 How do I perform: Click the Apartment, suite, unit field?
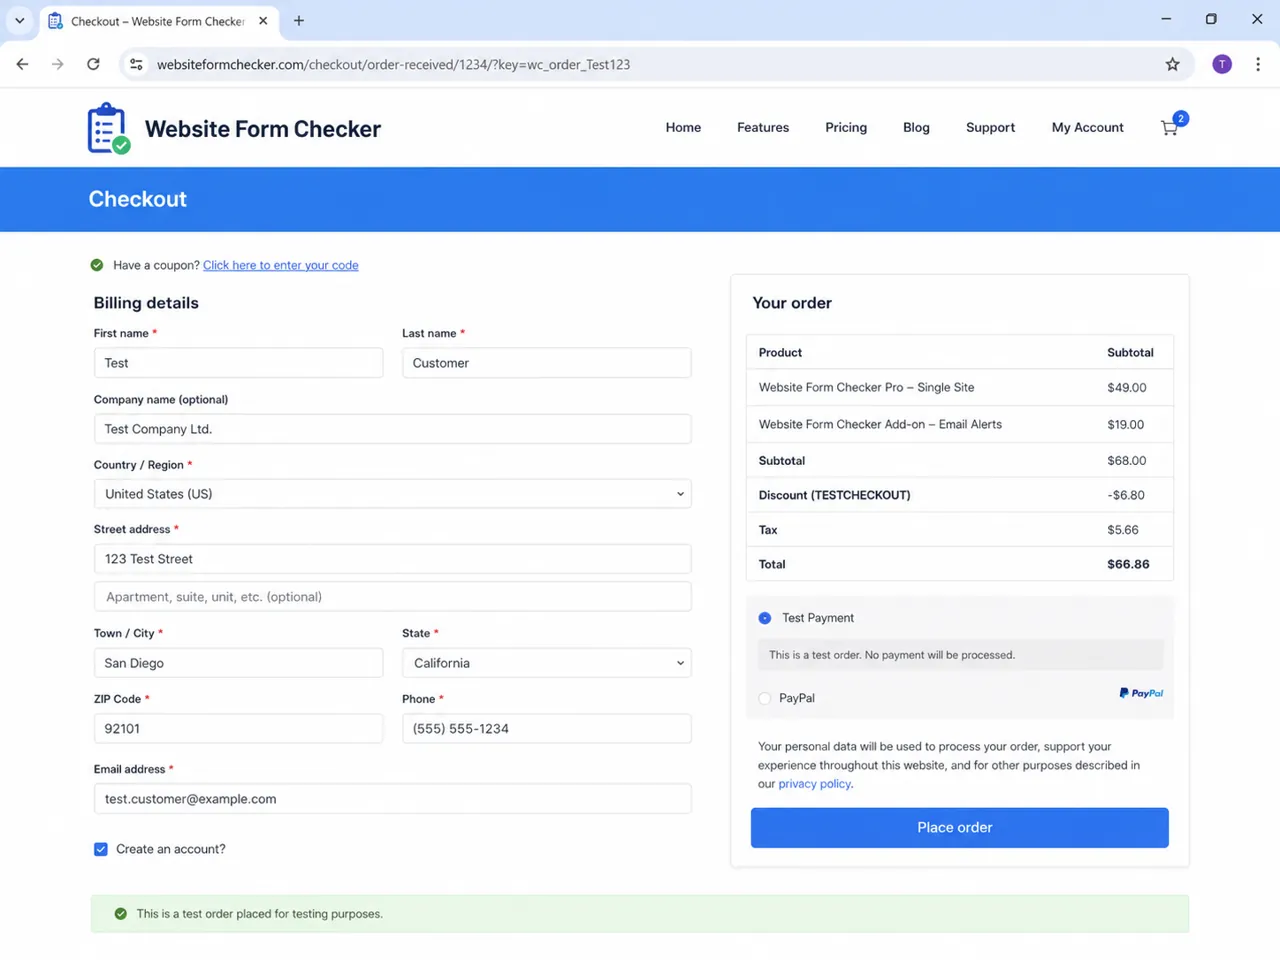[392, 597]
